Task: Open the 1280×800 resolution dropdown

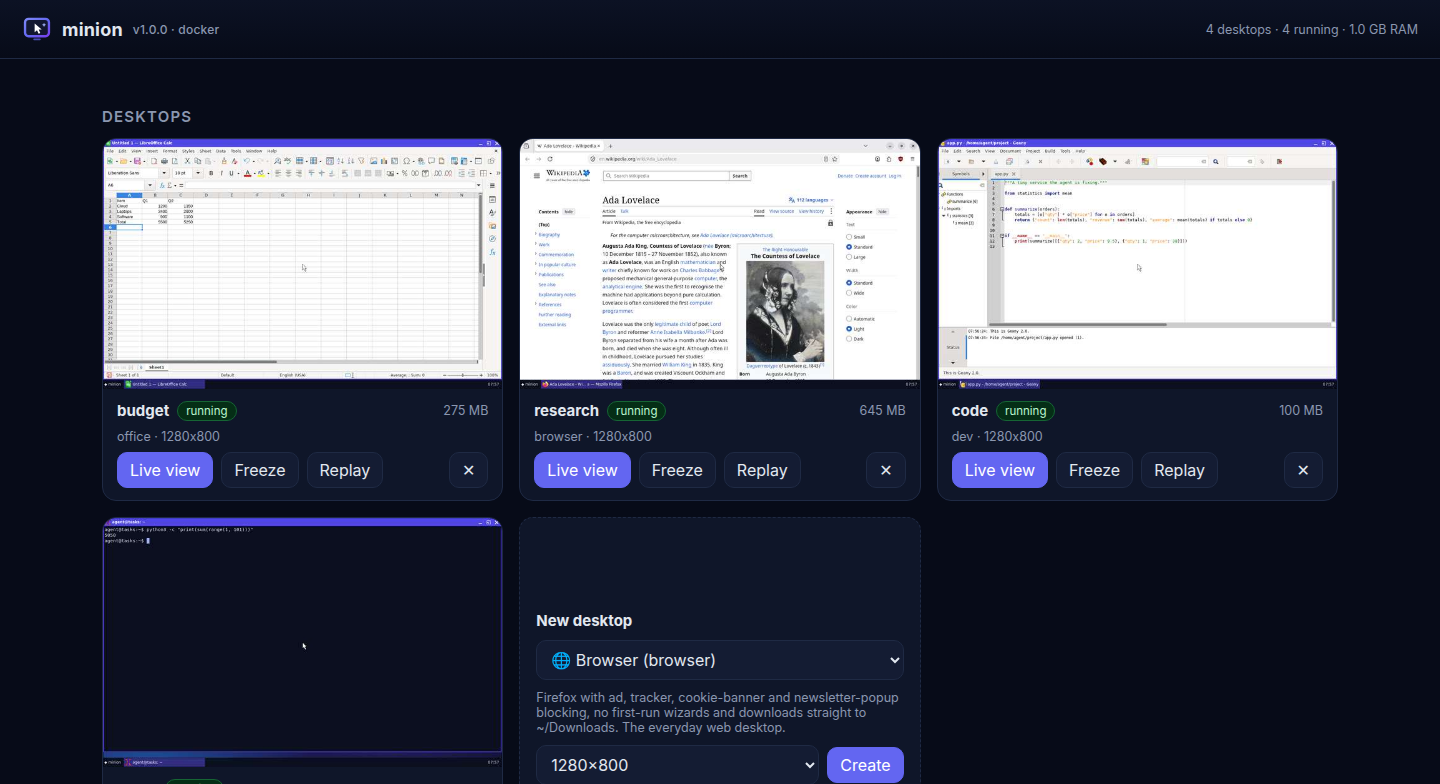Action: [677, 765]
